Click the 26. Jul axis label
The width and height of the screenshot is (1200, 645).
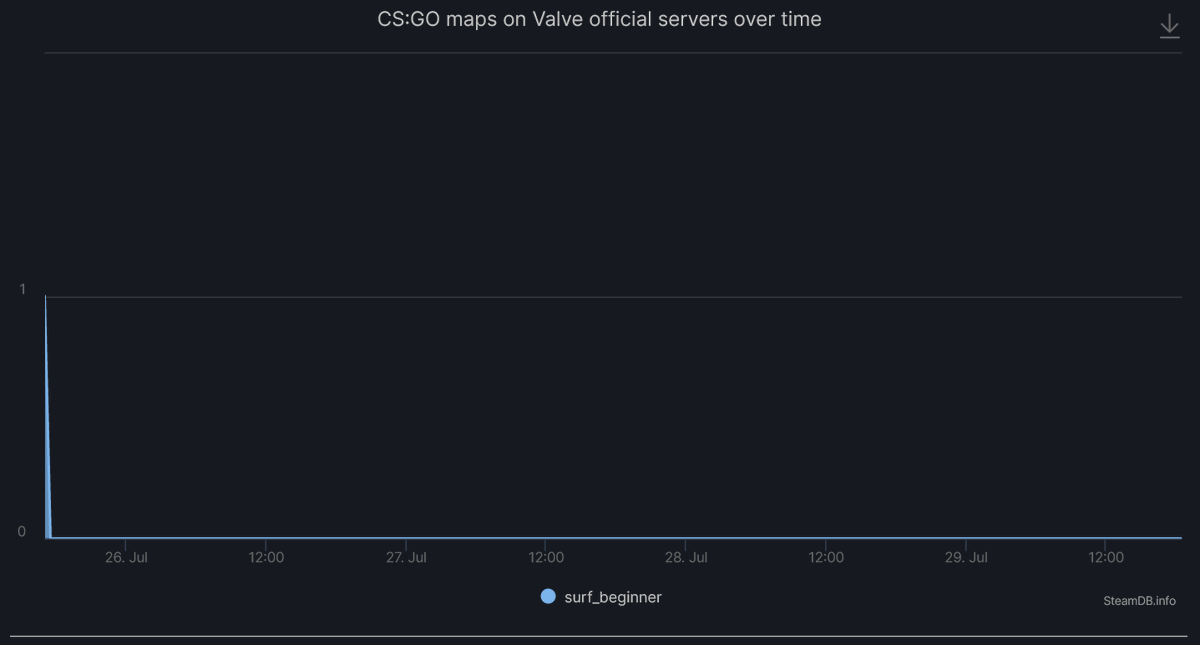126,557
